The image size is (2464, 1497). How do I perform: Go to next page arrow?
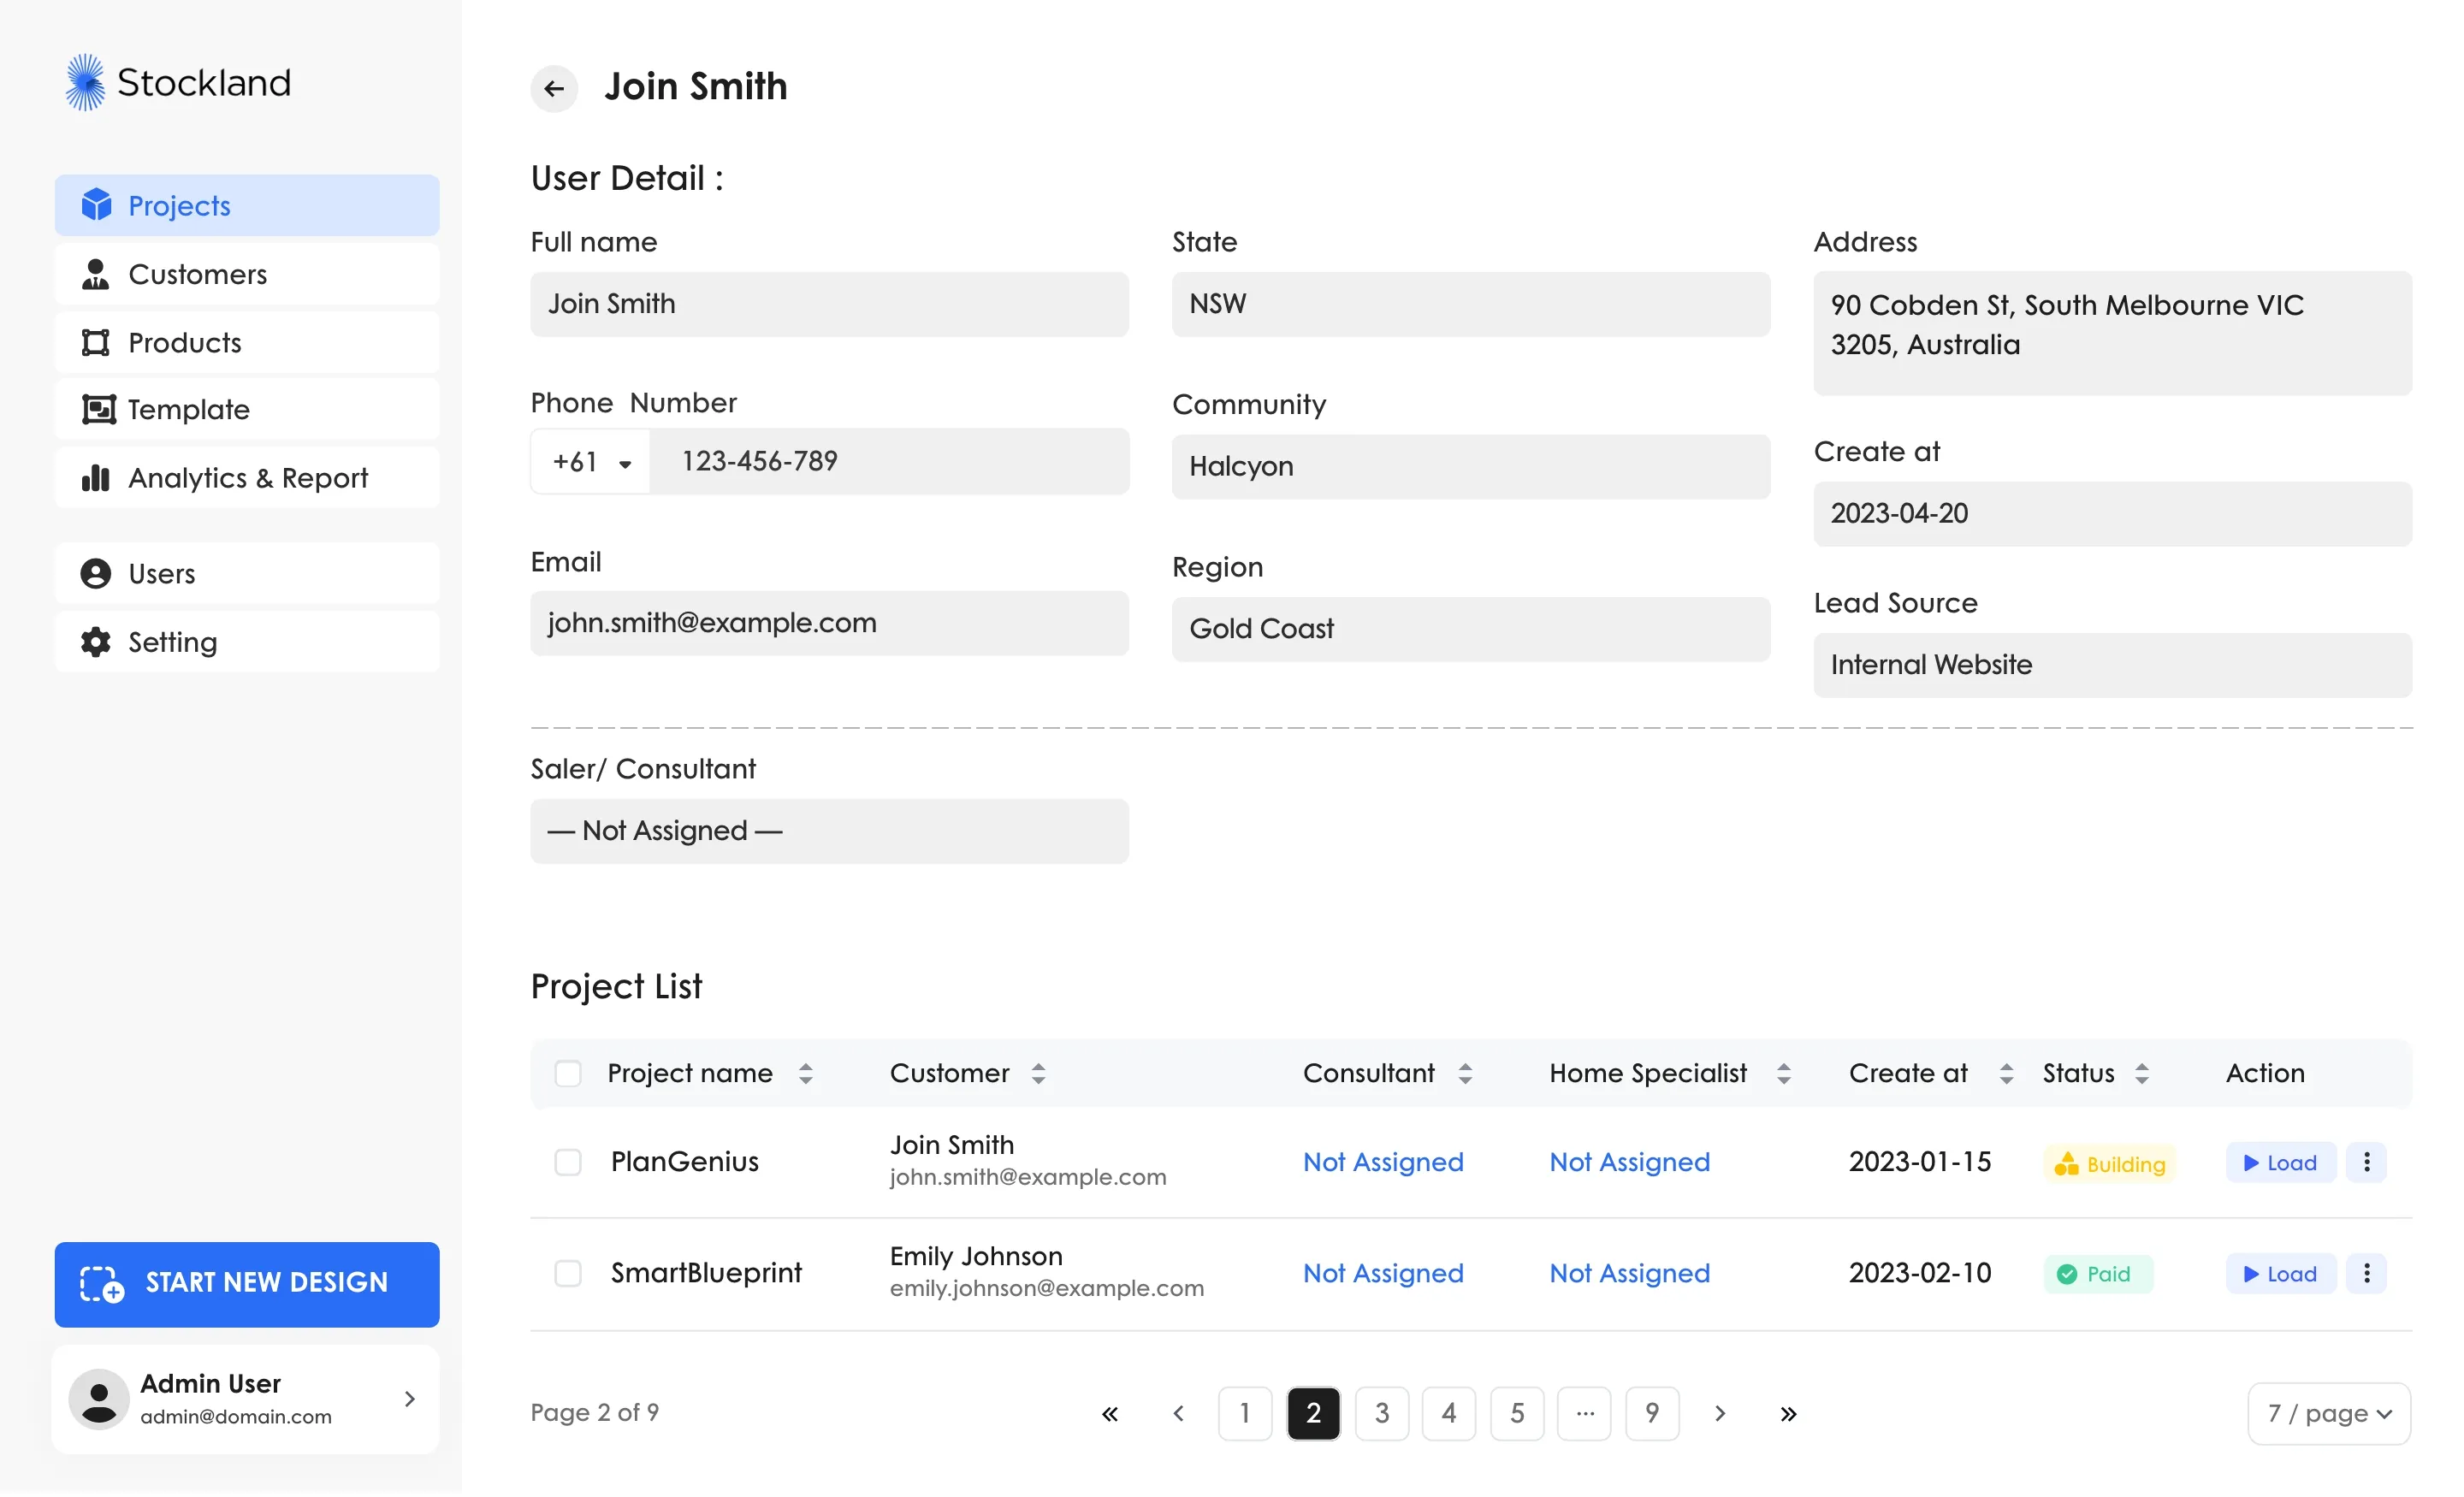(1720, 1413)
